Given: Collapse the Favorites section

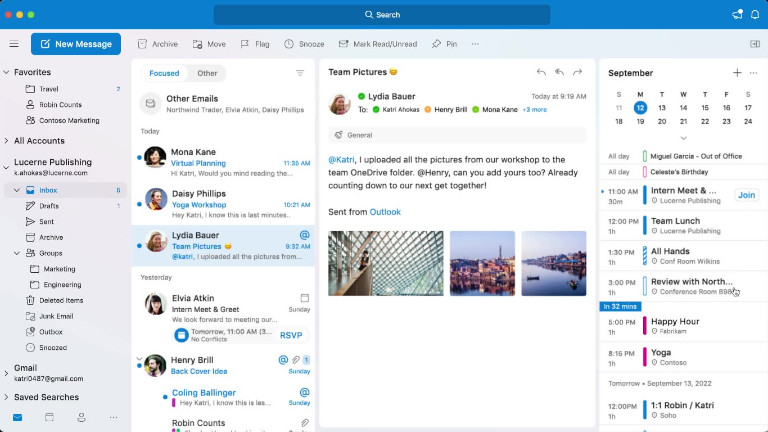Looking at the screenshot, I should click(6, 72).
